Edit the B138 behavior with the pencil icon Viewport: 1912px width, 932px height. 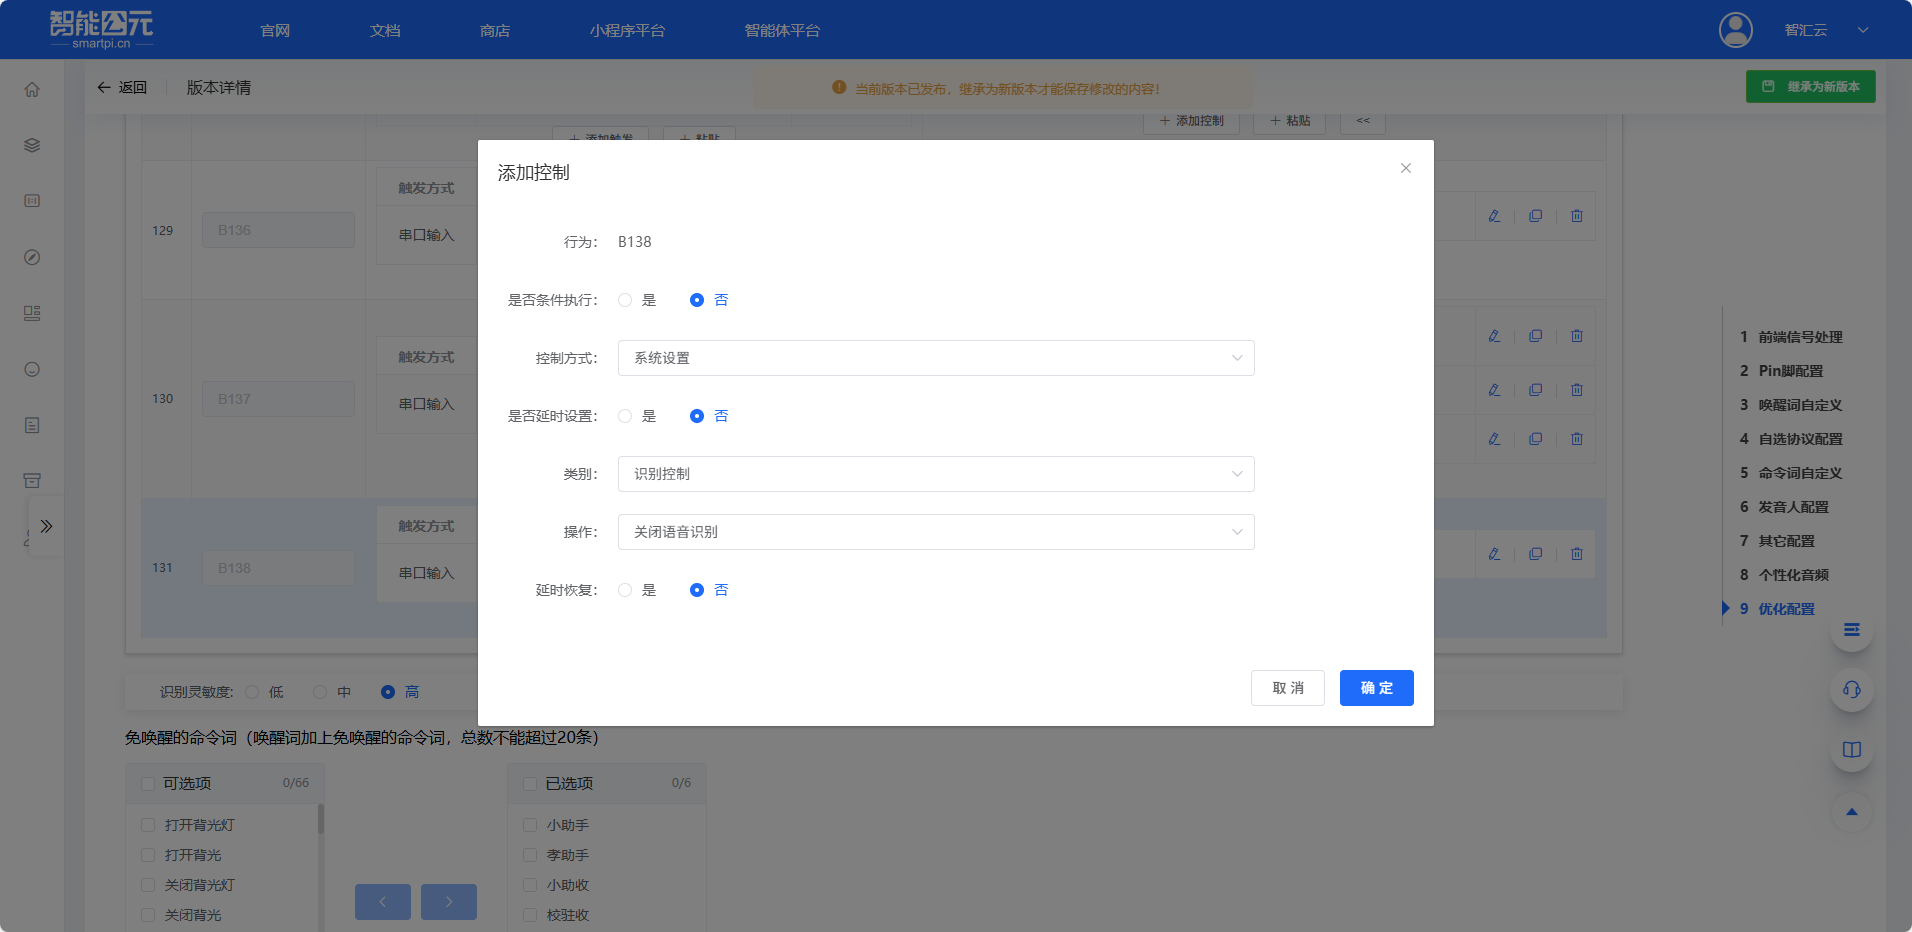tap(1494, 553)
